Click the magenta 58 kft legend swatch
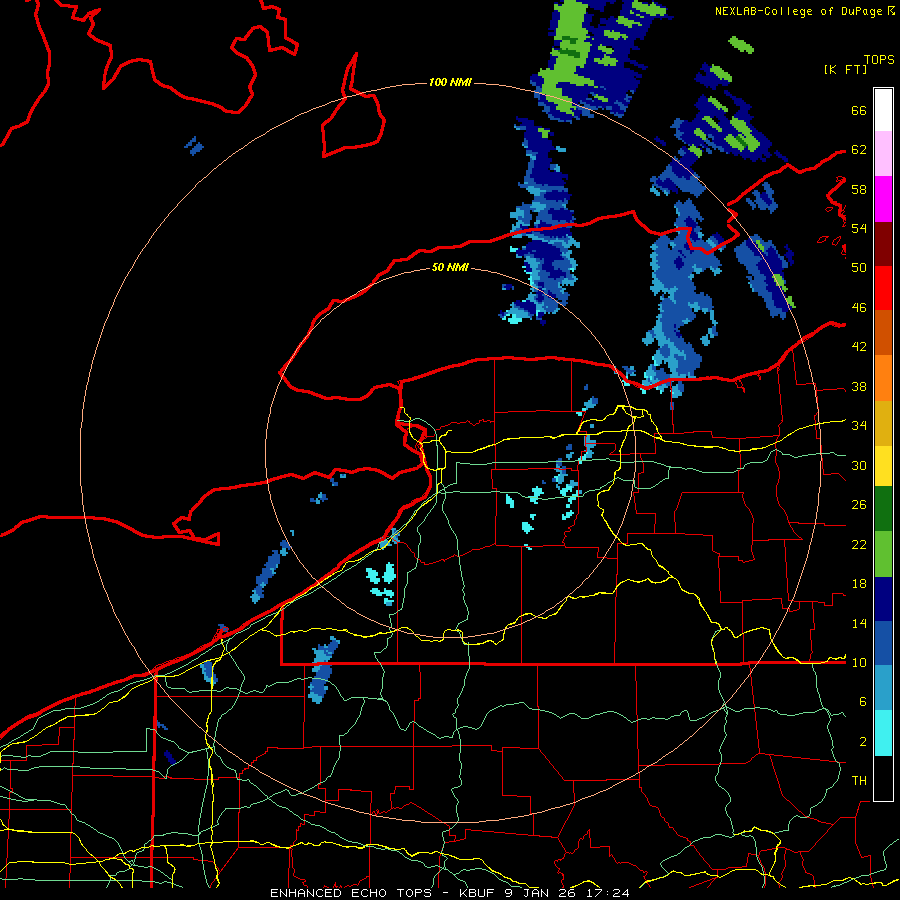 (883, 199)
